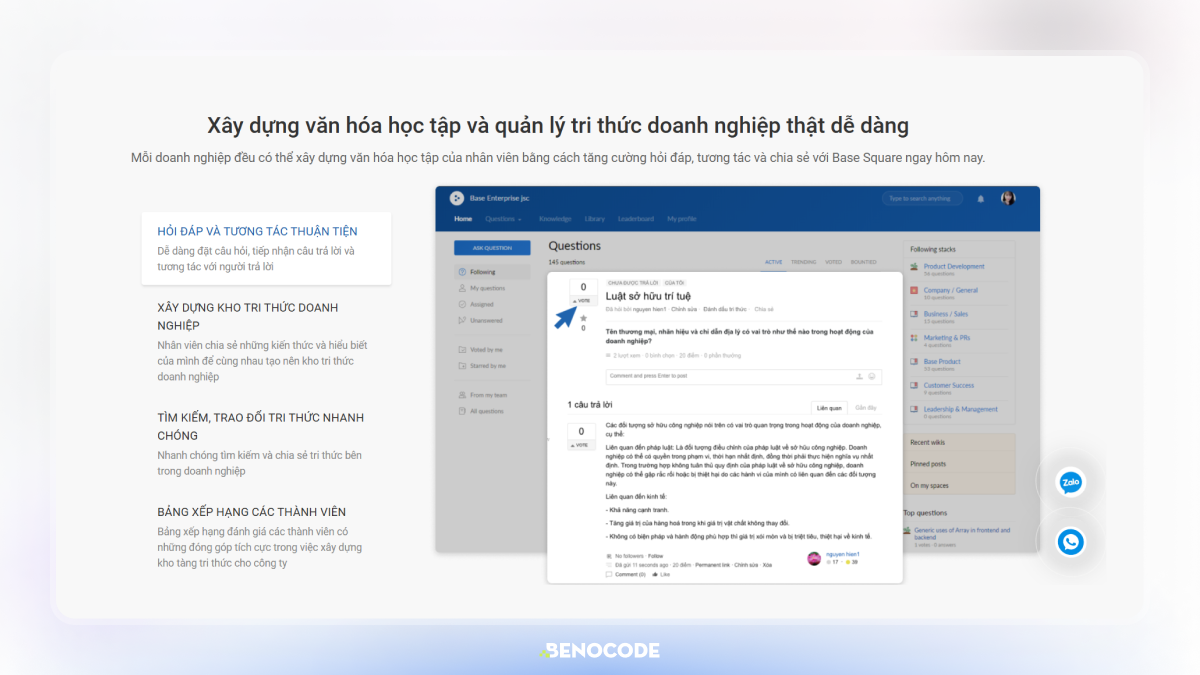
Task: Switch to the TRENDING questions tab
Action: click(x=804, y=262)
